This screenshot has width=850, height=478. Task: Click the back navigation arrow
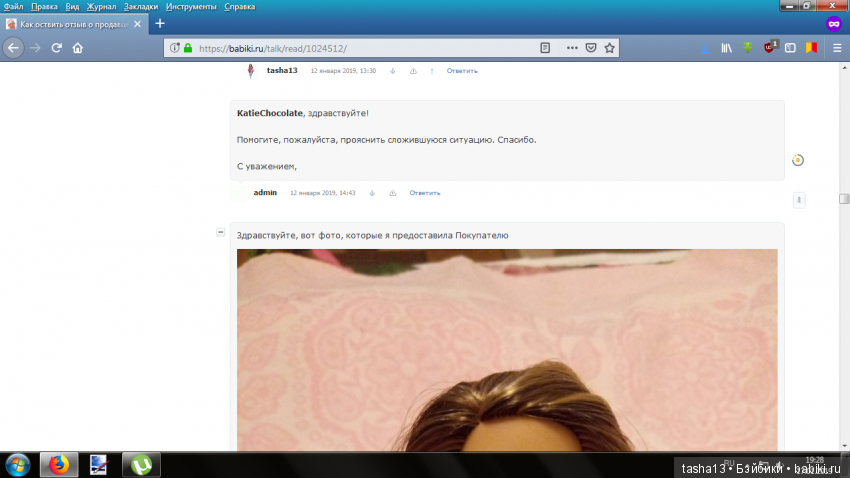pyautogui.click(x=14, y=47)
